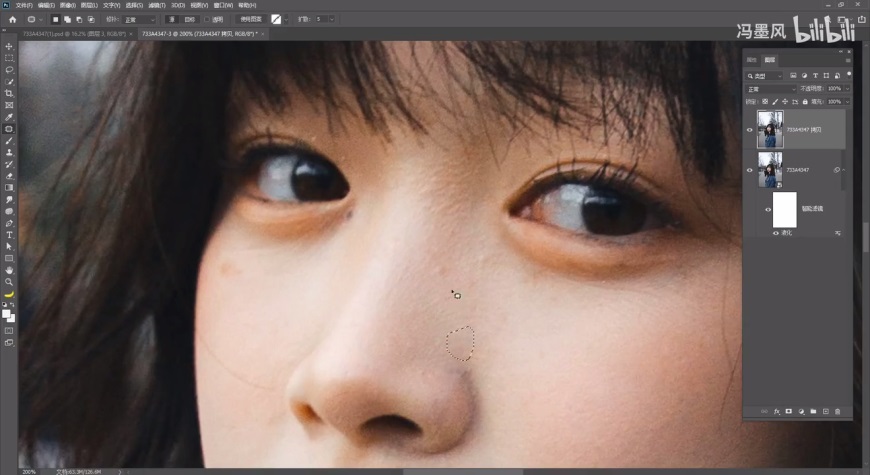
Task: Open the 扩散 value dropdown
Action: (331, 19)
